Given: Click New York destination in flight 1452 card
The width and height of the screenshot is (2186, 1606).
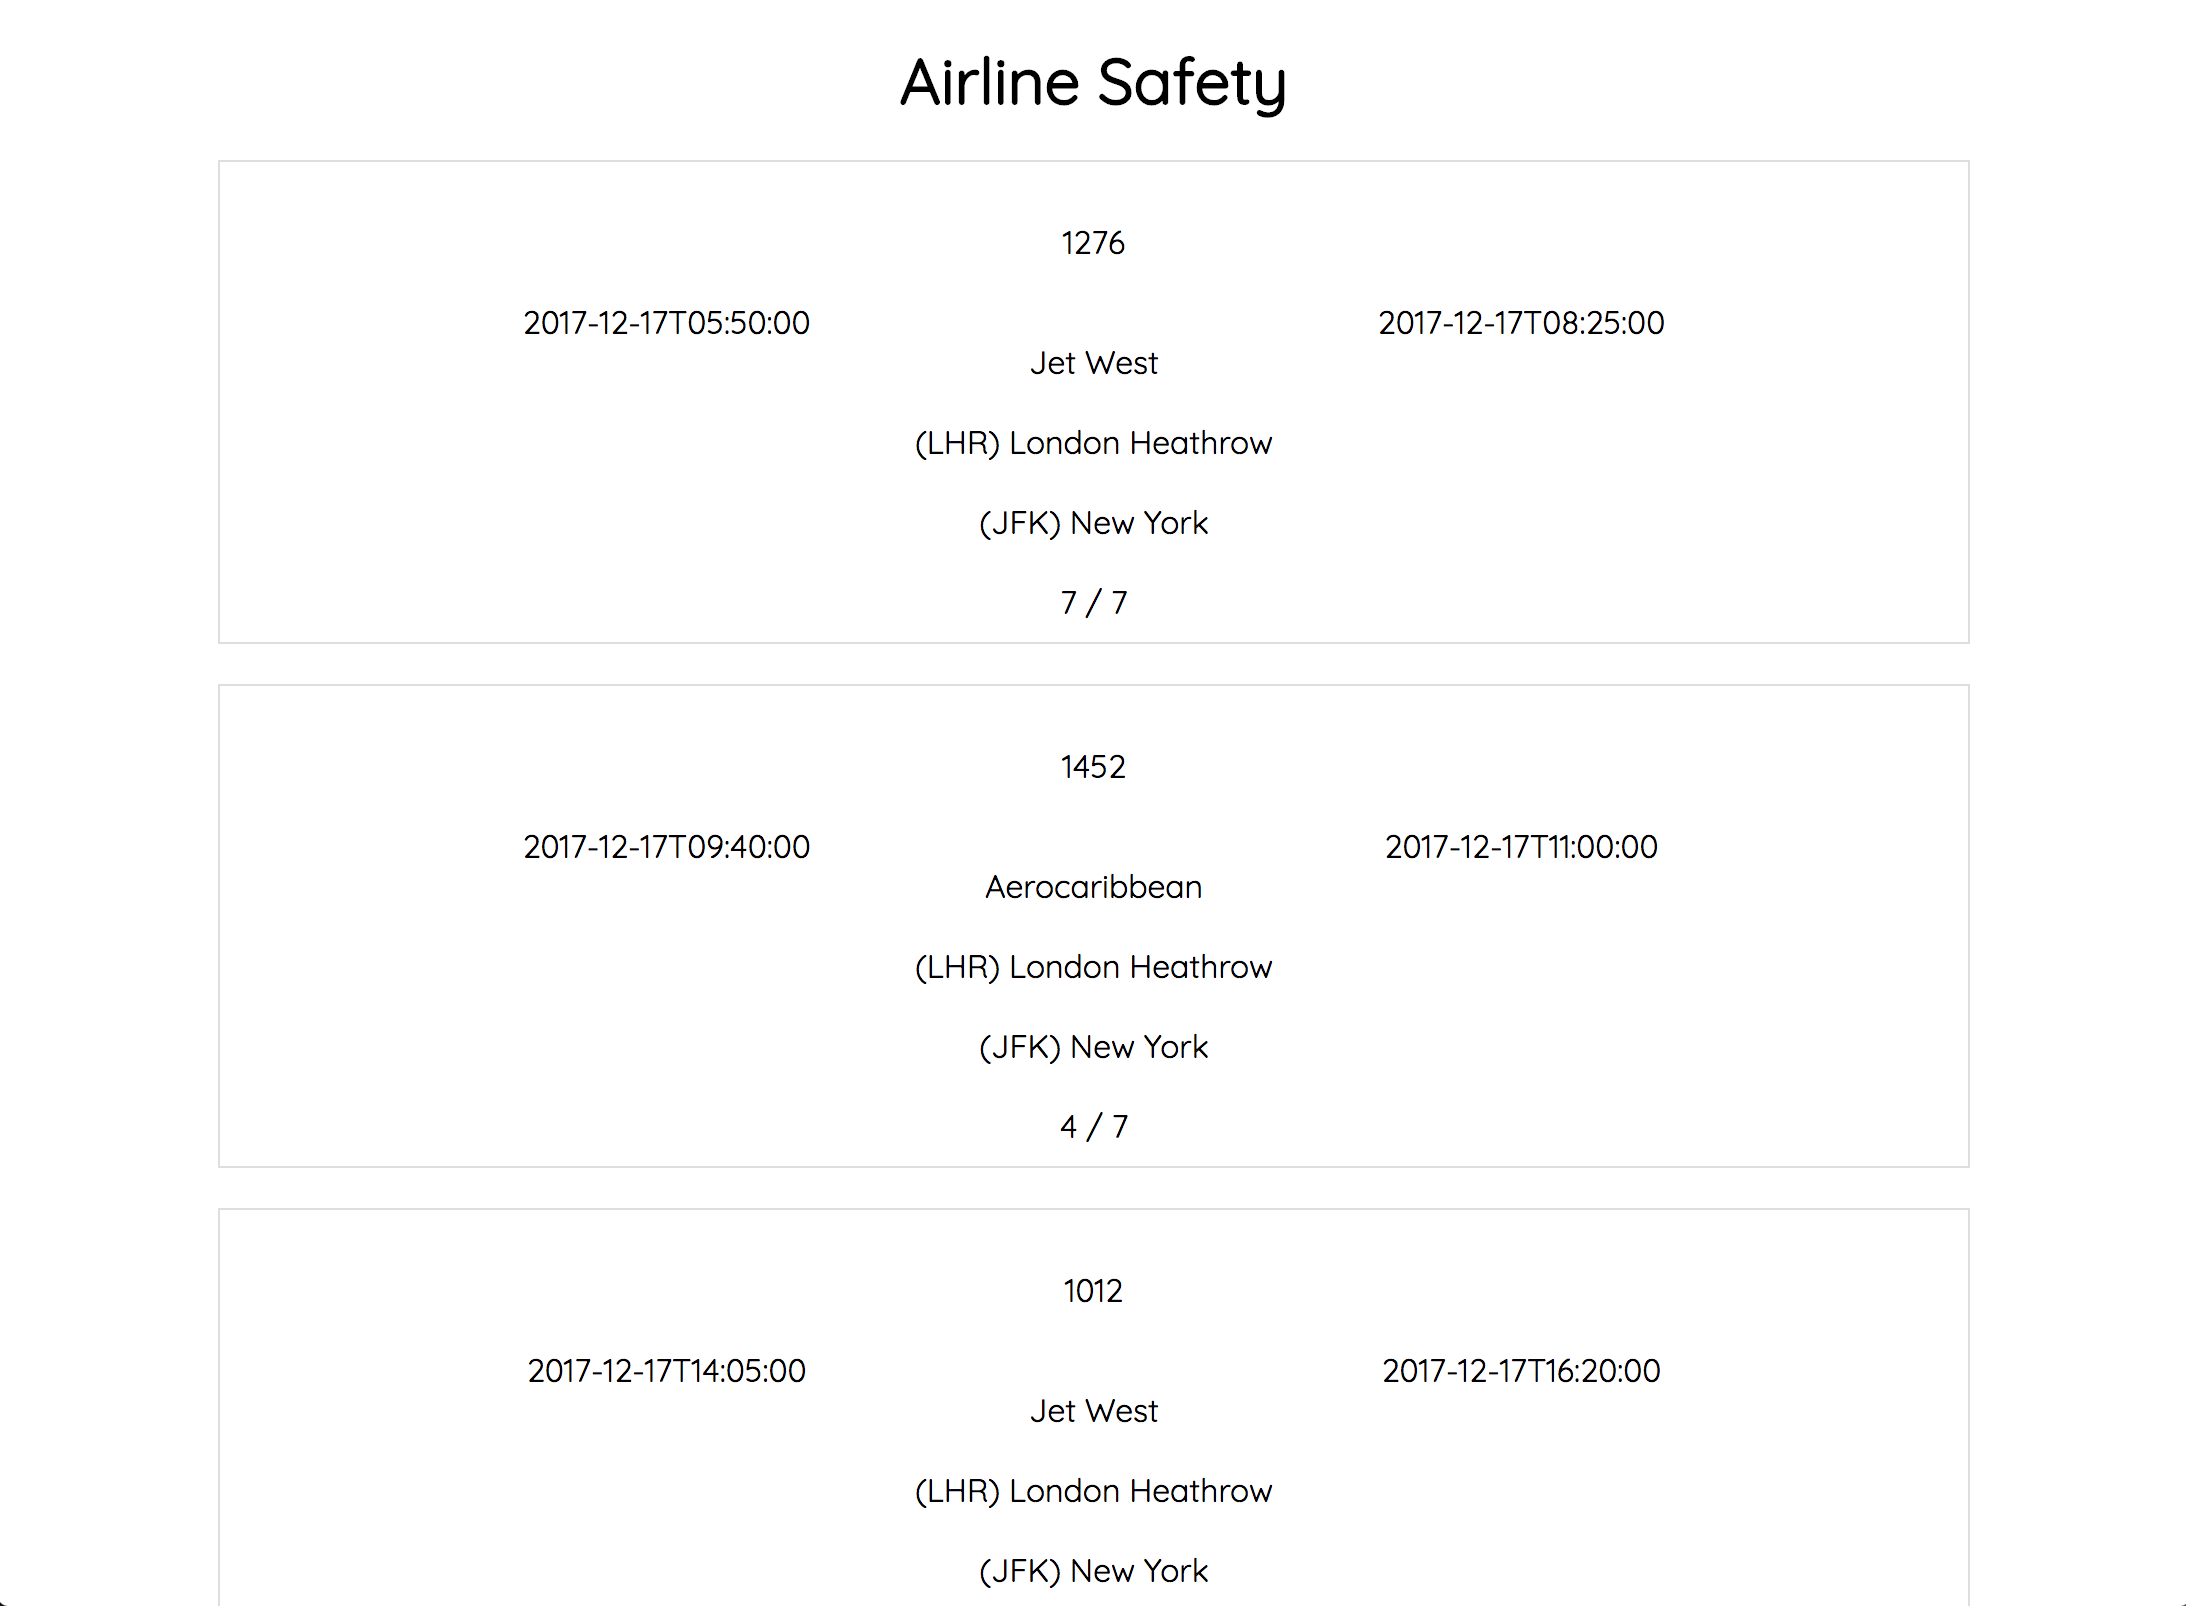Looking at the screenshot, I should tap(1093, 1047).
